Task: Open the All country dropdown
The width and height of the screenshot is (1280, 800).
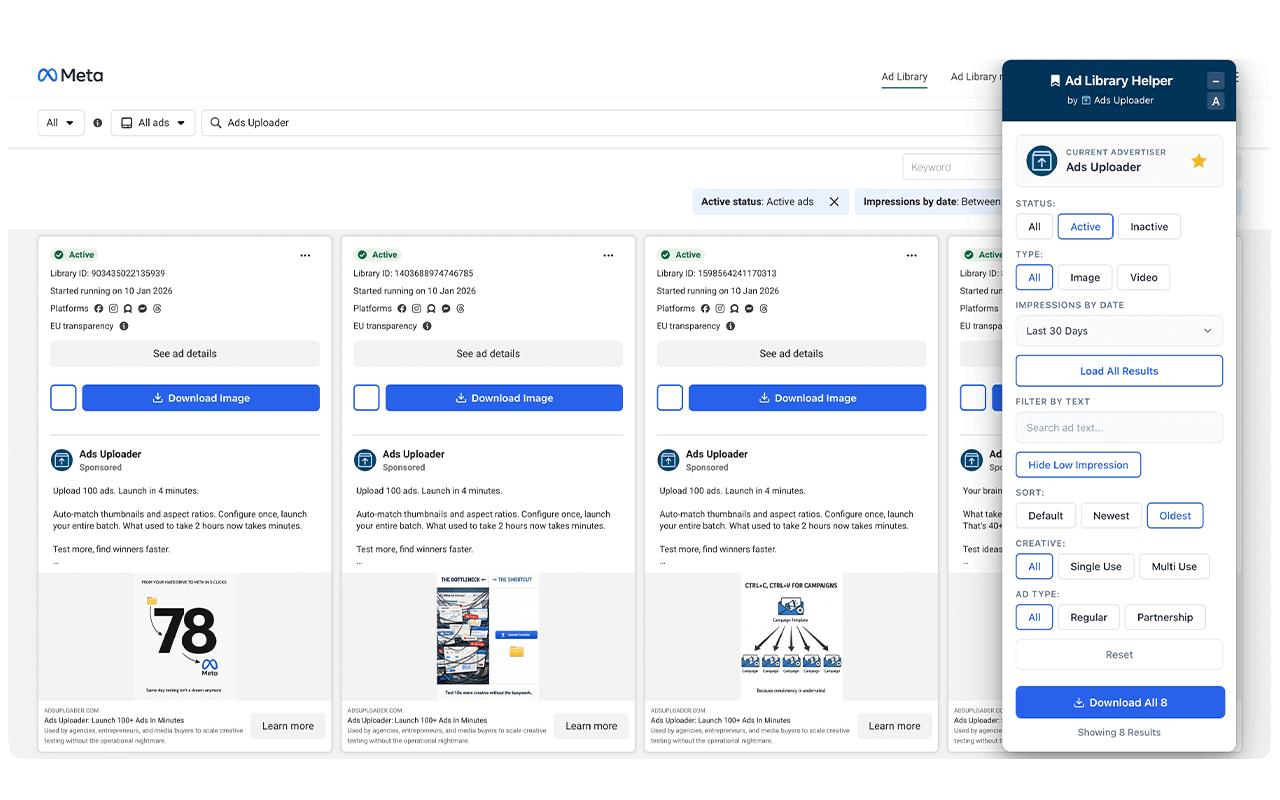Action: (61, 123)
